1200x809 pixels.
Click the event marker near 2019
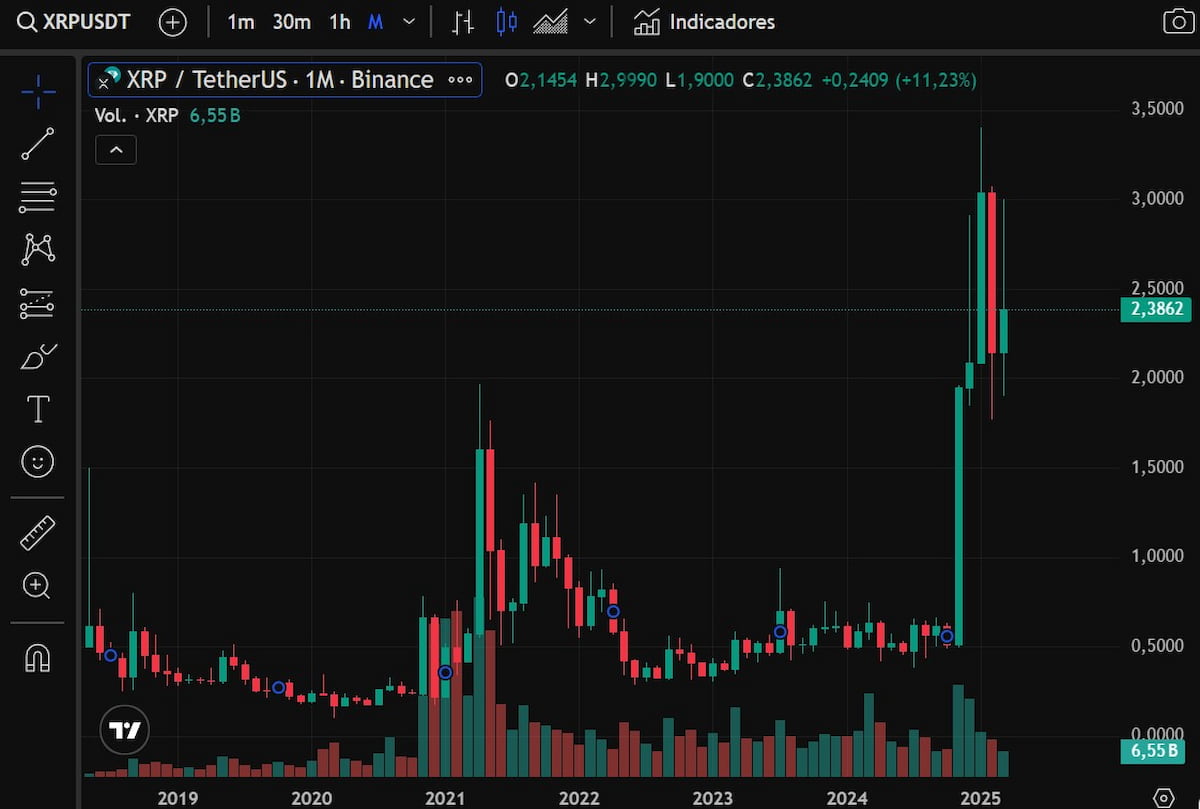click(x=111, y=655)
